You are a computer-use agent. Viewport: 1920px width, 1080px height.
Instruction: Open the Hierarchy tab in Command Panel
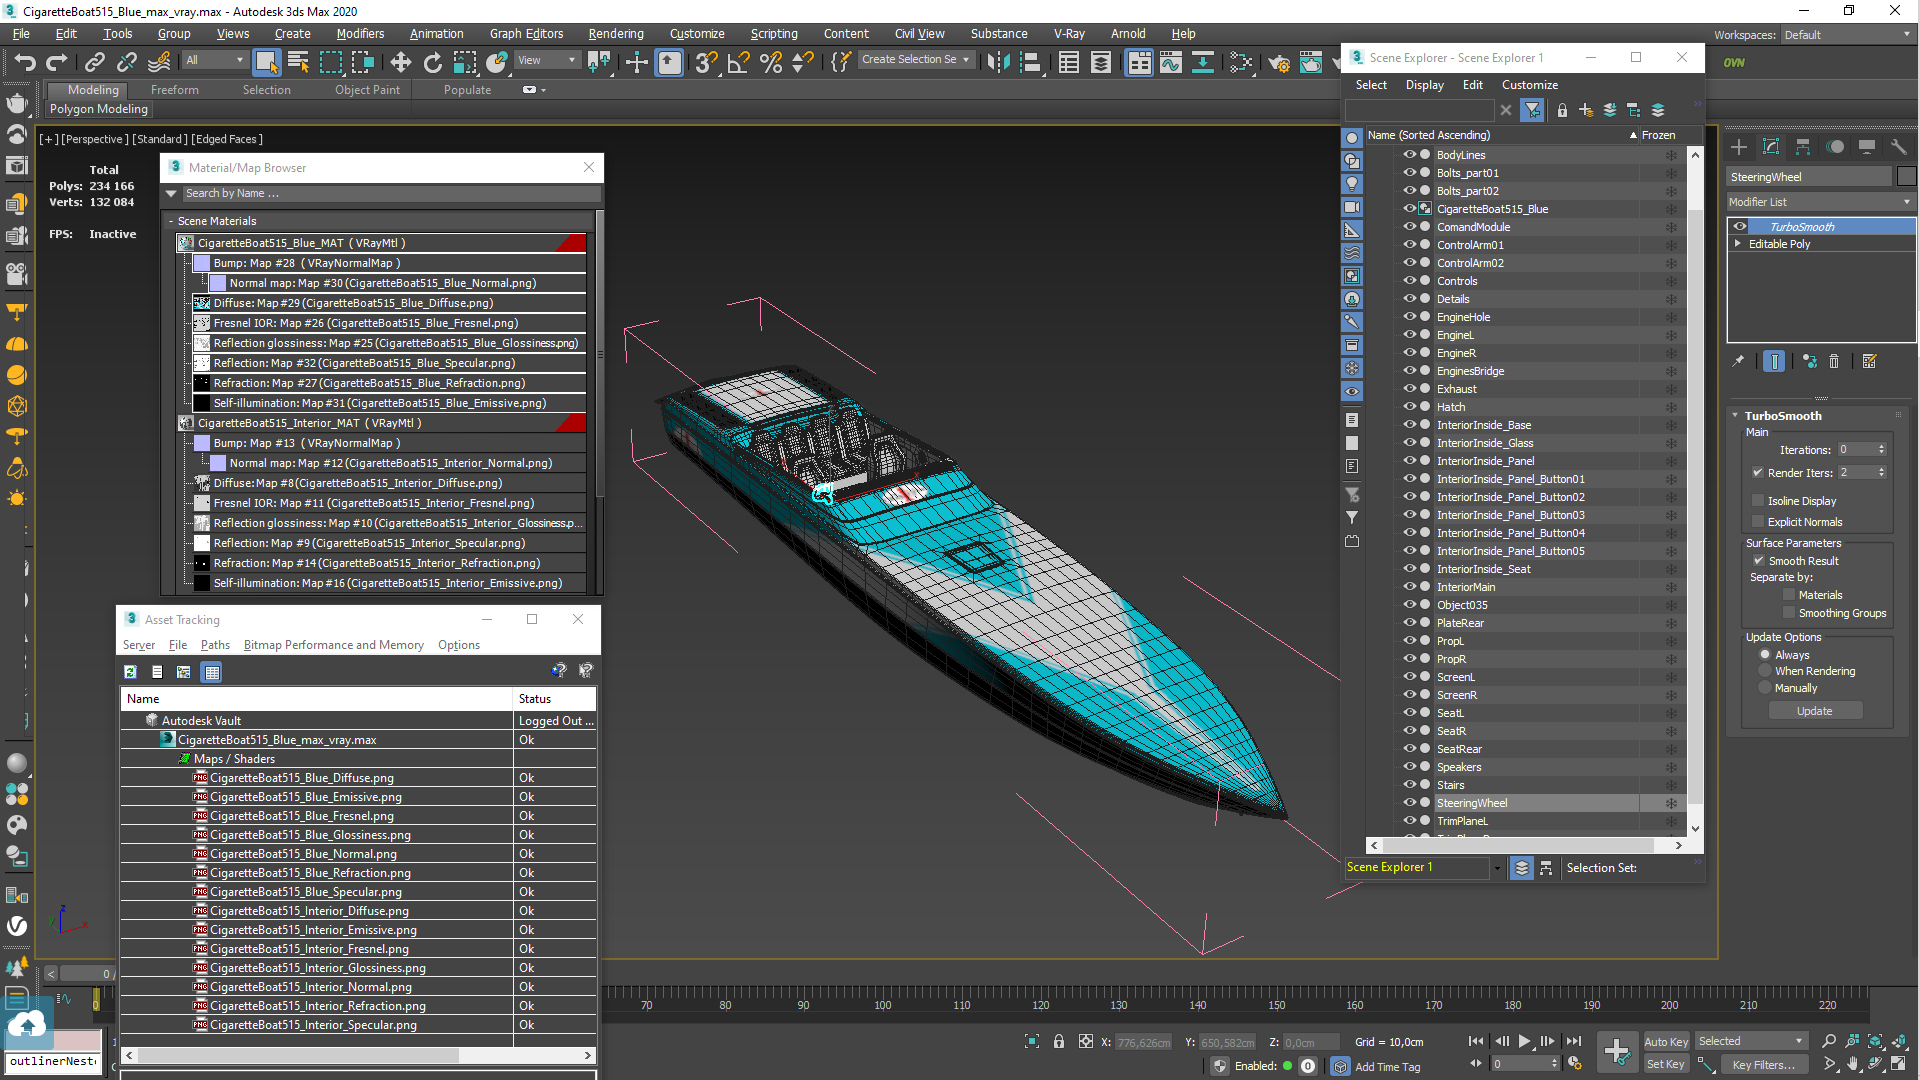pos(1803,147)
